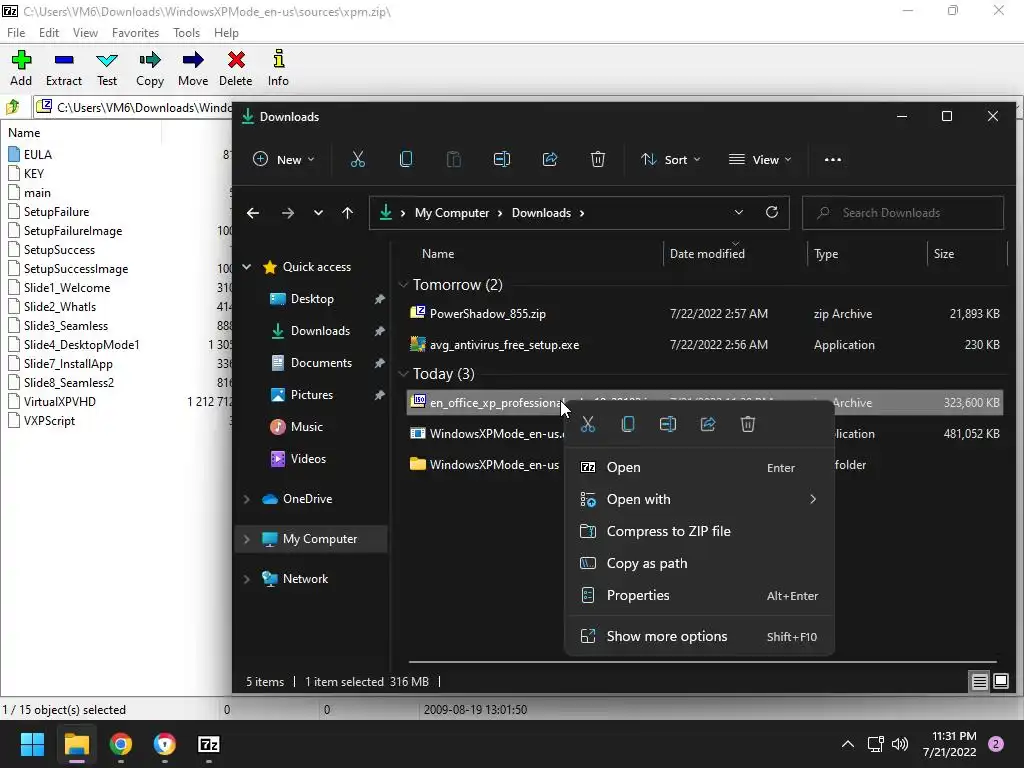Click Share icon in the context menu
This screenshot has width=1024, height=768.
(708, 424)
